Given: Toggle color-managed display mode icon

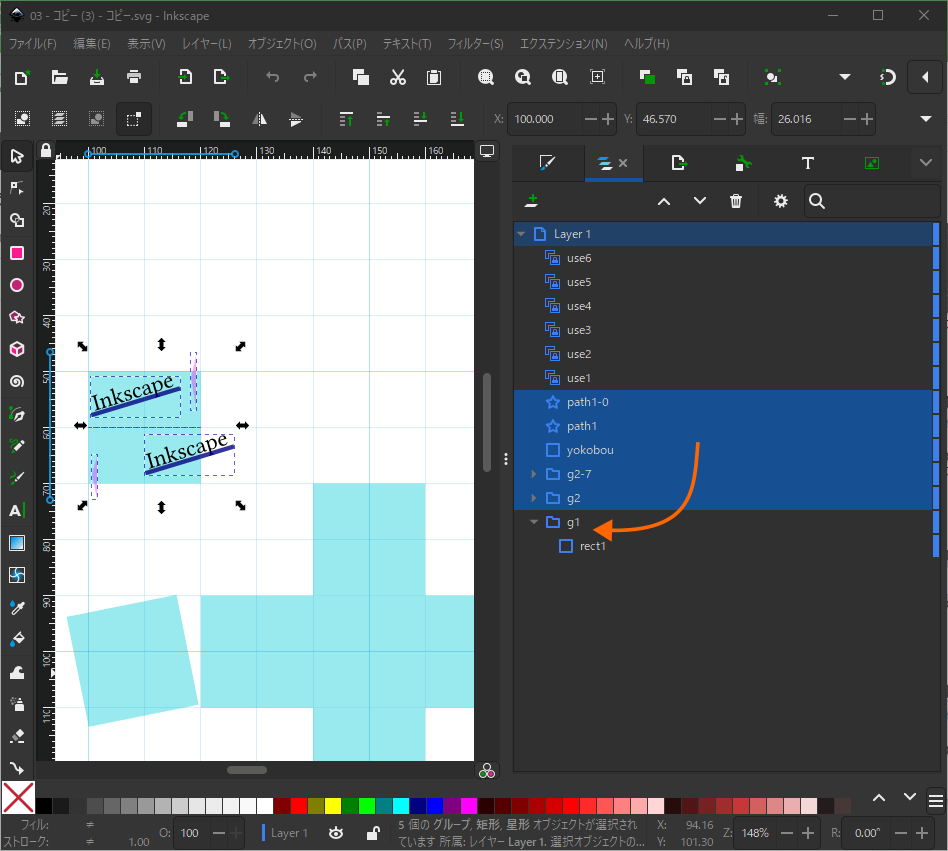Looking at the screenshot, I should tap(487, 771).
